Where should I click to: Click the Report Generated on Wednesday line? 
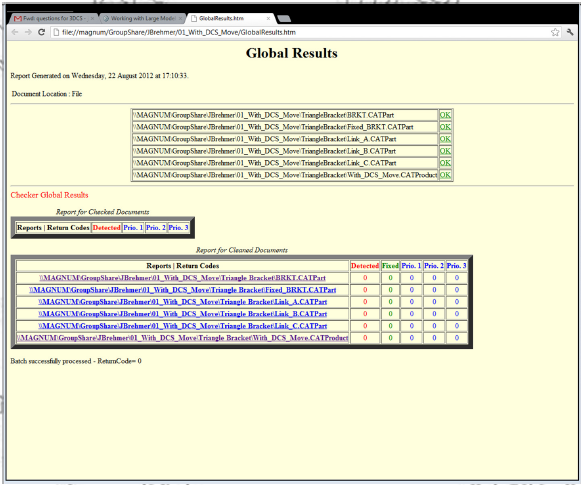(x=99, y=76)
